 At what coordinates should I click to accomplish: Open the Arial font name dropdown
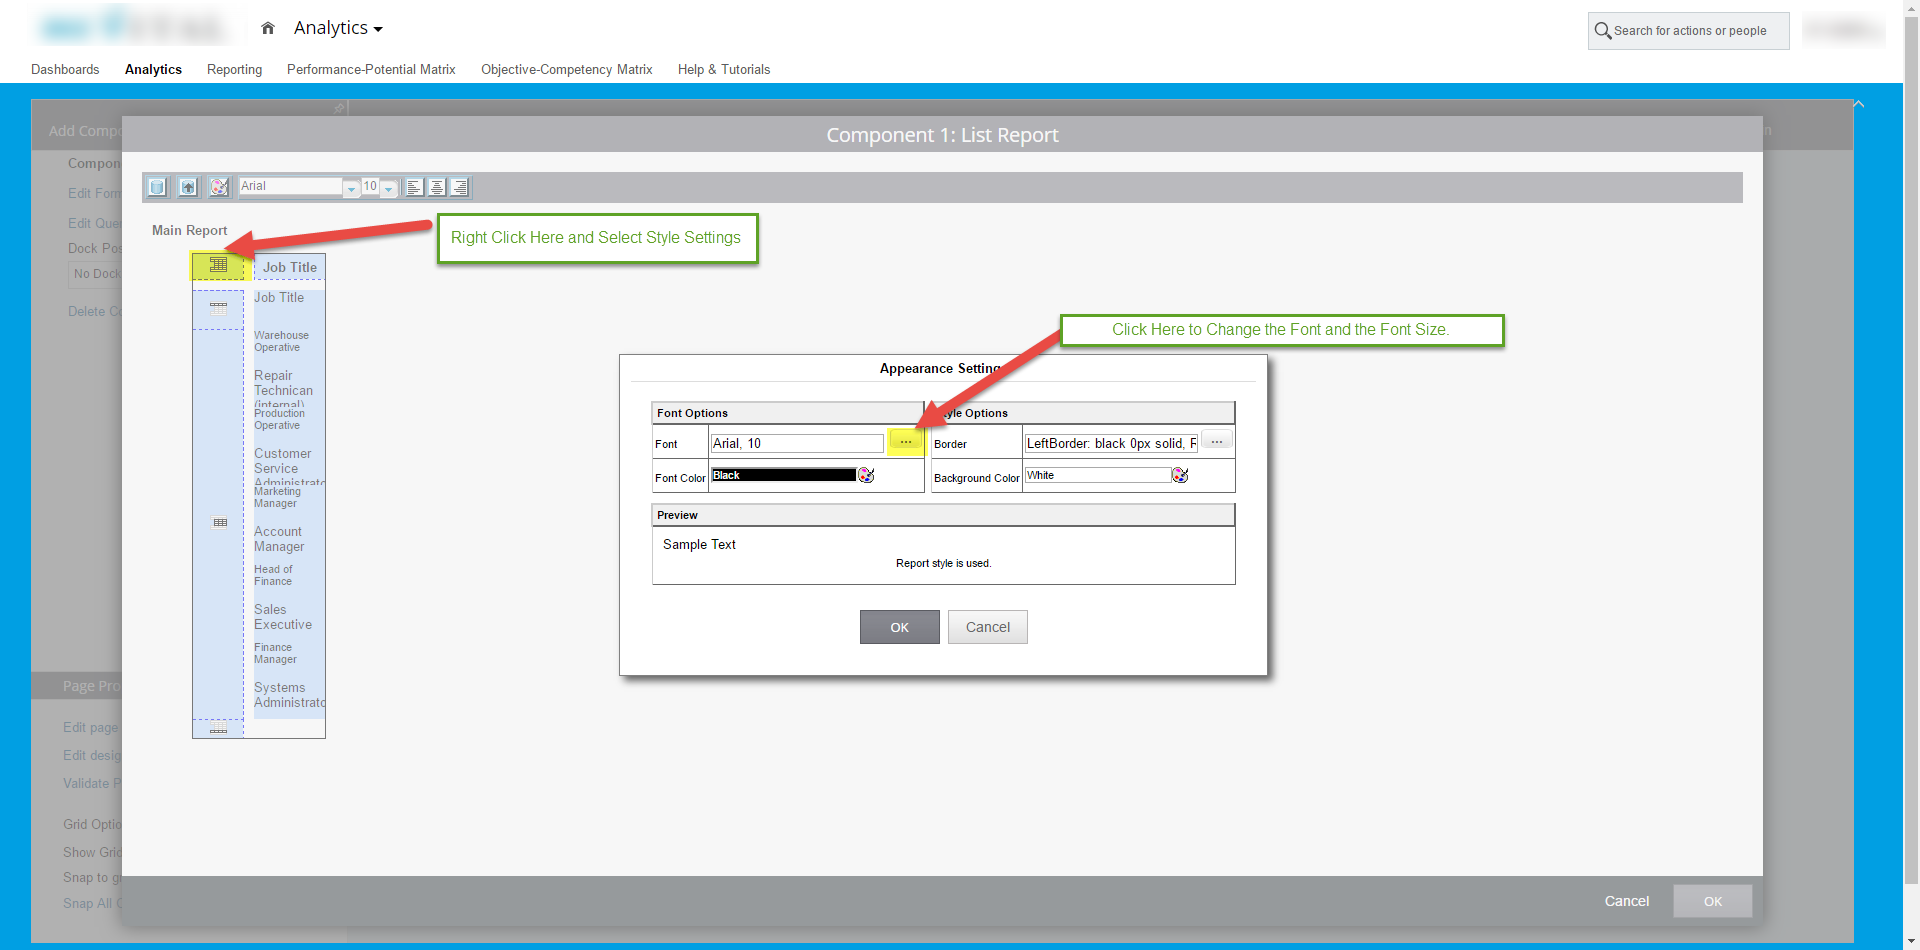[351, 187]
